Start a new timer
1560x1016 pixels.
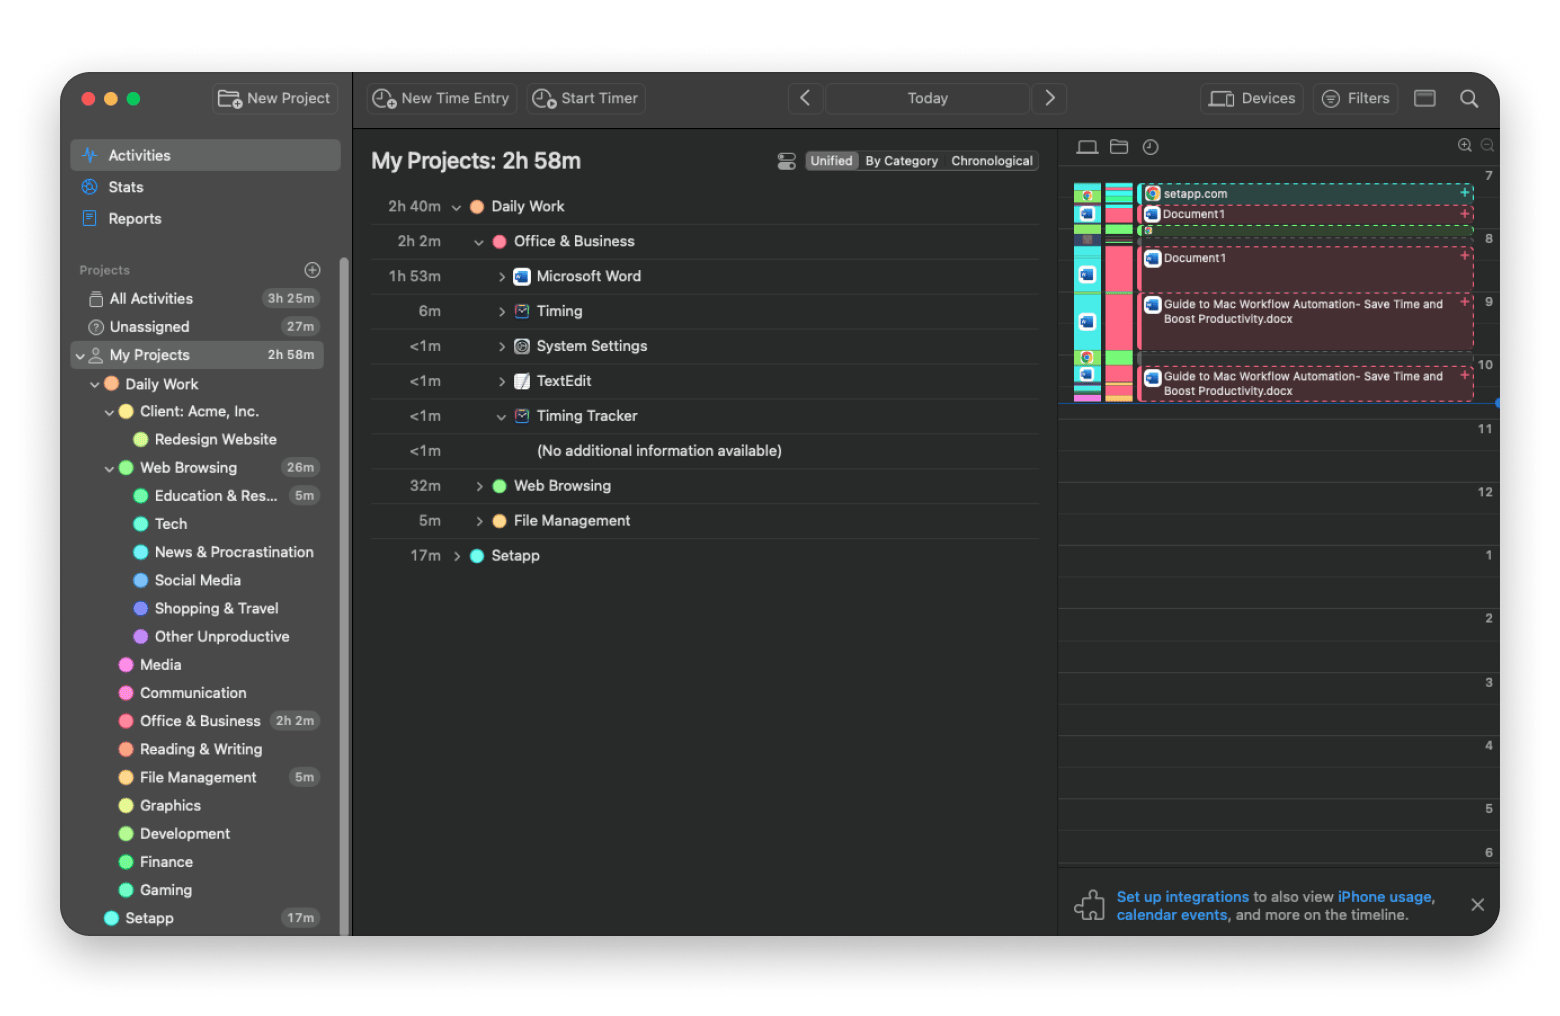[x=586, y=98]
